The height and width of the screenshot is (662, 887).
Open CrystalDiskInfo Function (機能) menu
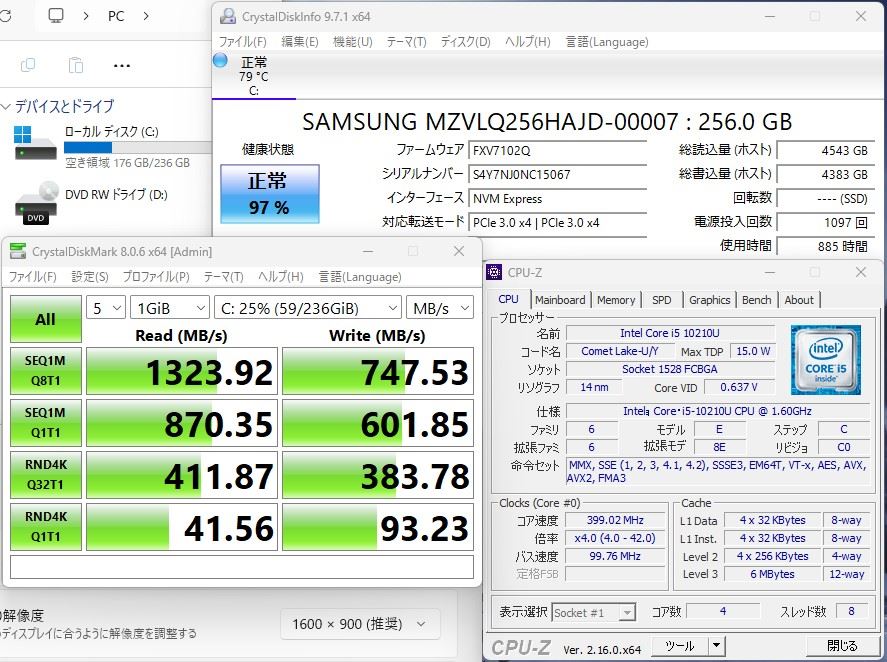coord(352,42)
